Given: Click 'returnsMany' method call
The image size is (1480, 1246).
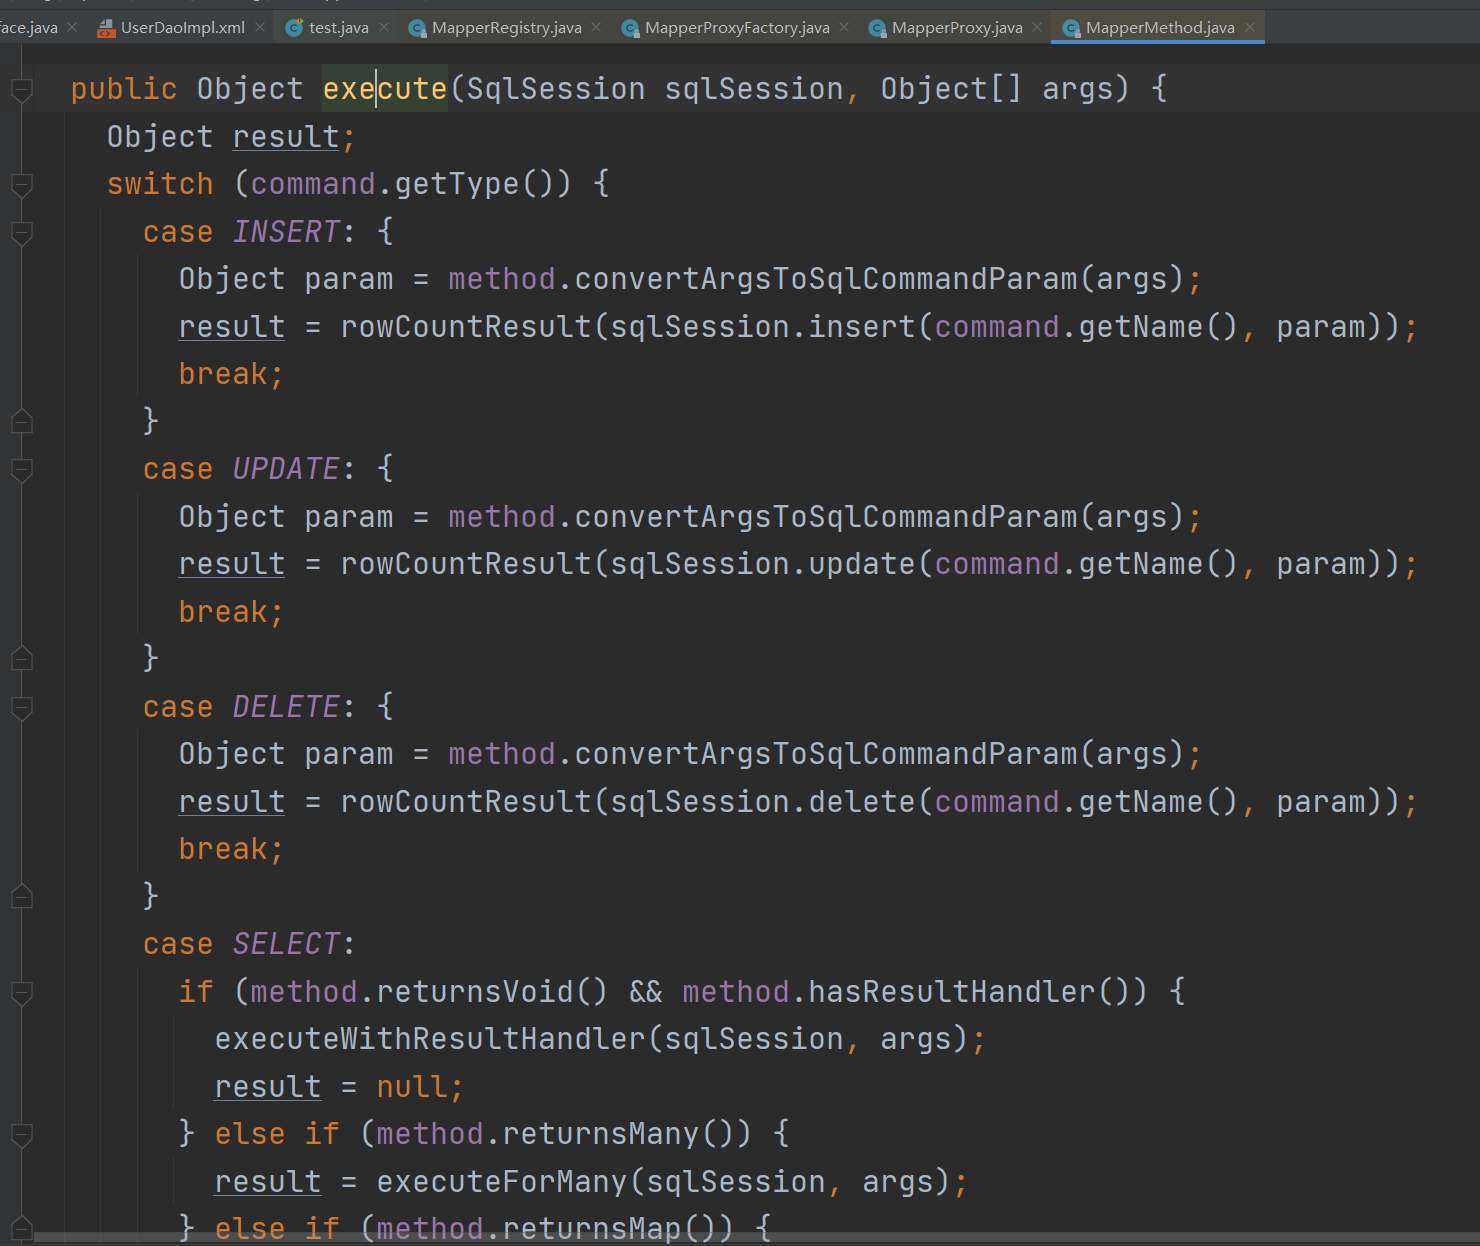Looking at the screenshot, I should (601, 1134).
